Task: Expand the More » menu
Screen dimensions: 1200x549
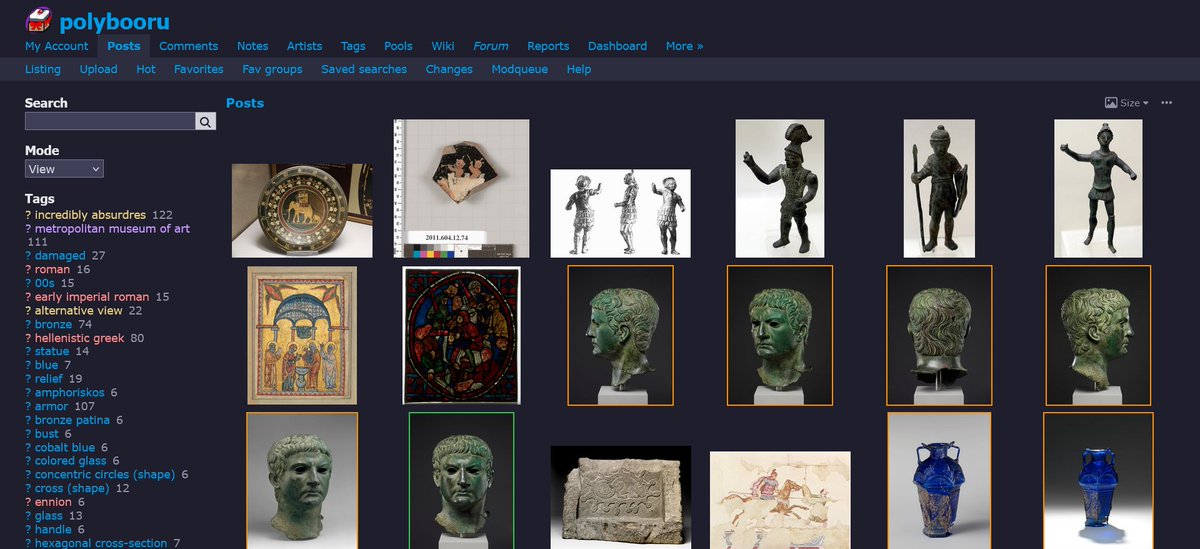Action: click(684, 46)
